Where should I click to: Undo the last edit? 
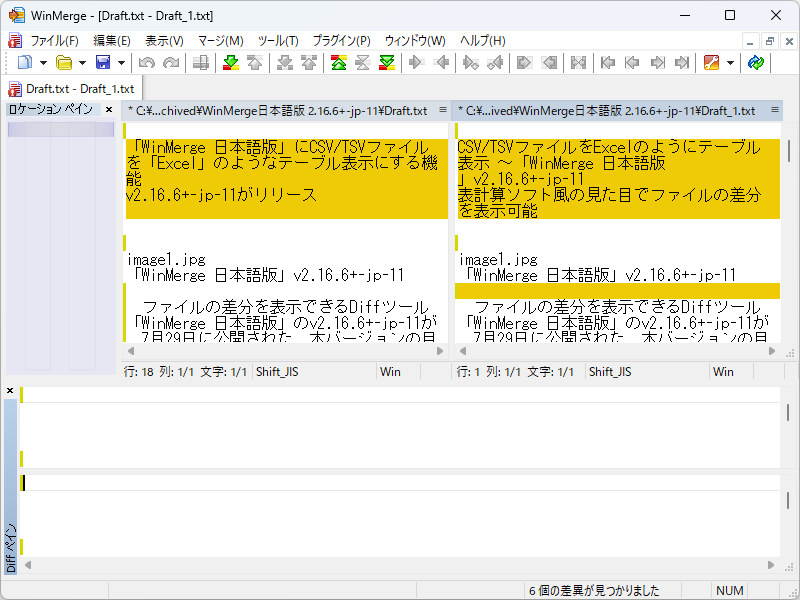point(145,63)
